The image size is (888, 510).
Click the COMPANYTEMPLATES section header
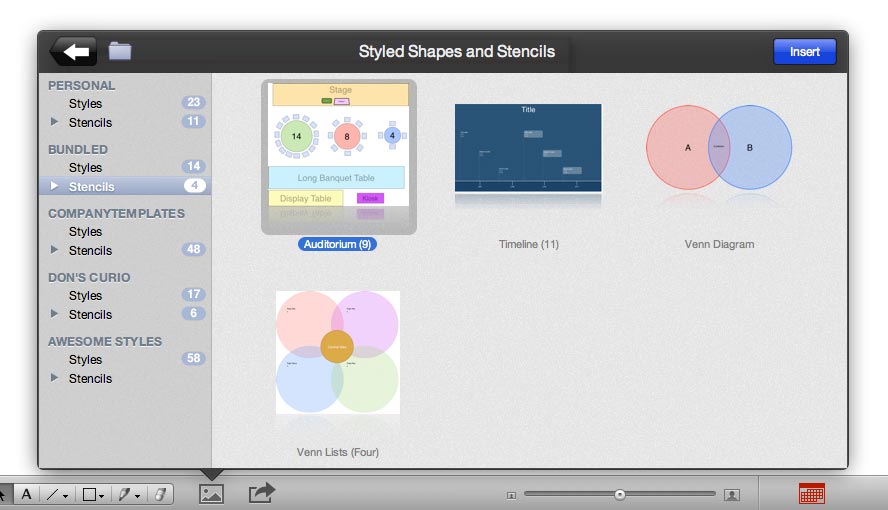pos(116,213)
